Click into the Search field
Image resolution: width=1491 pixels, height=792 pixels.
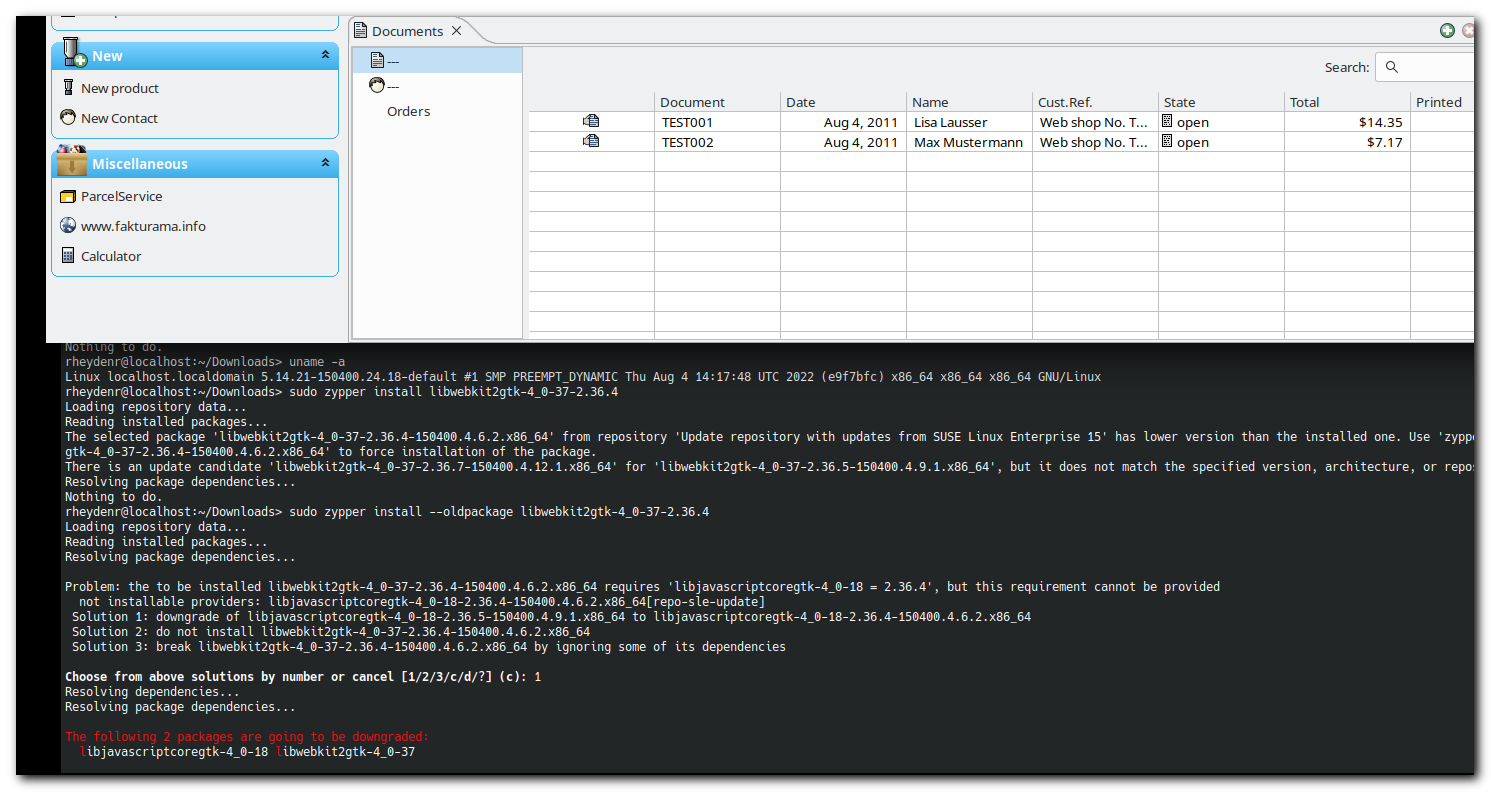(1425, 68)
